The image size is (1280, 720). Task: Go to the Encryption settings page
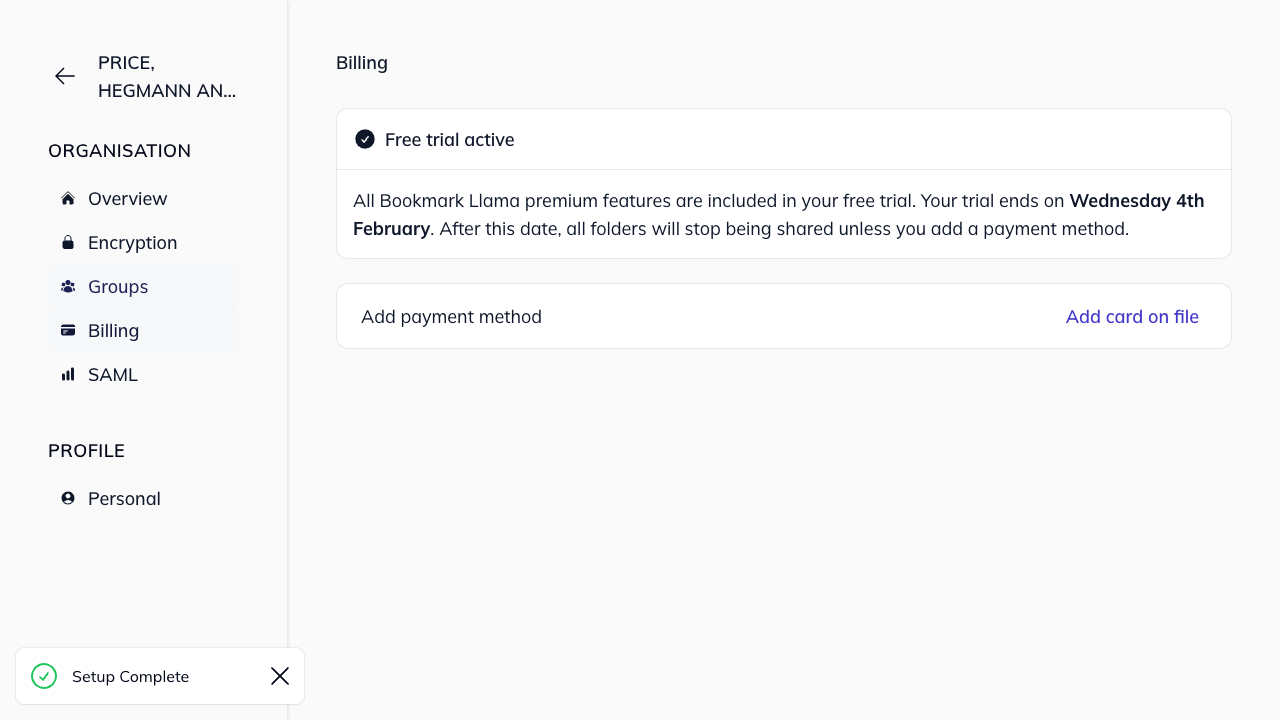(x=132, y=243)
